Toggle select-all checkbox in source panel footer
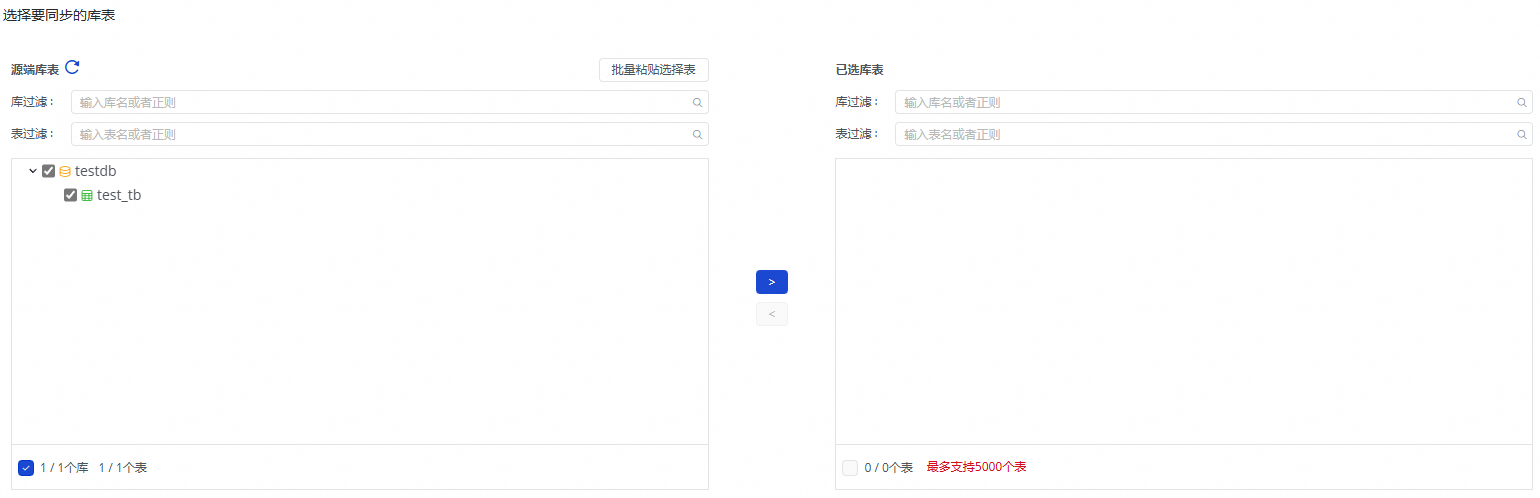 click(26, 468)
